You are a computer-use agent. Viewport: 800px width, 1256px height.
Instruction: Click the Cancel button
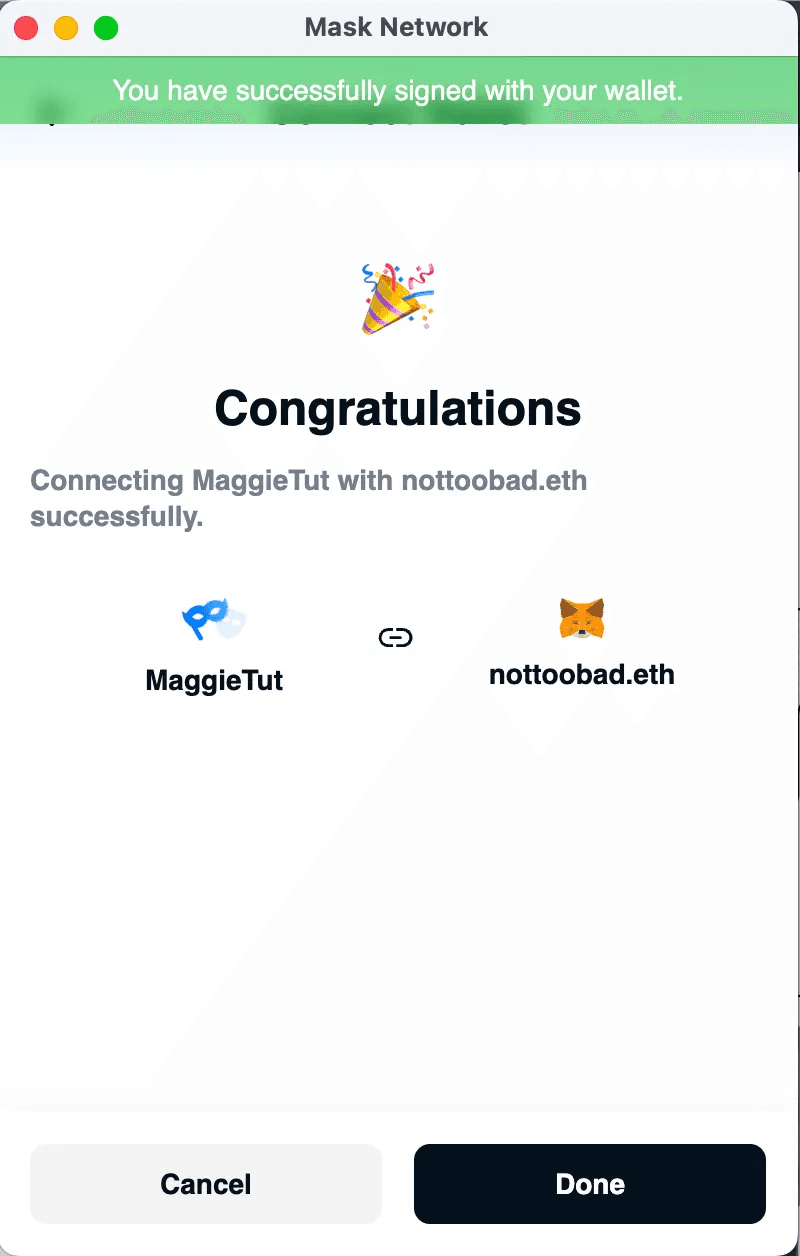point(206,1184)
